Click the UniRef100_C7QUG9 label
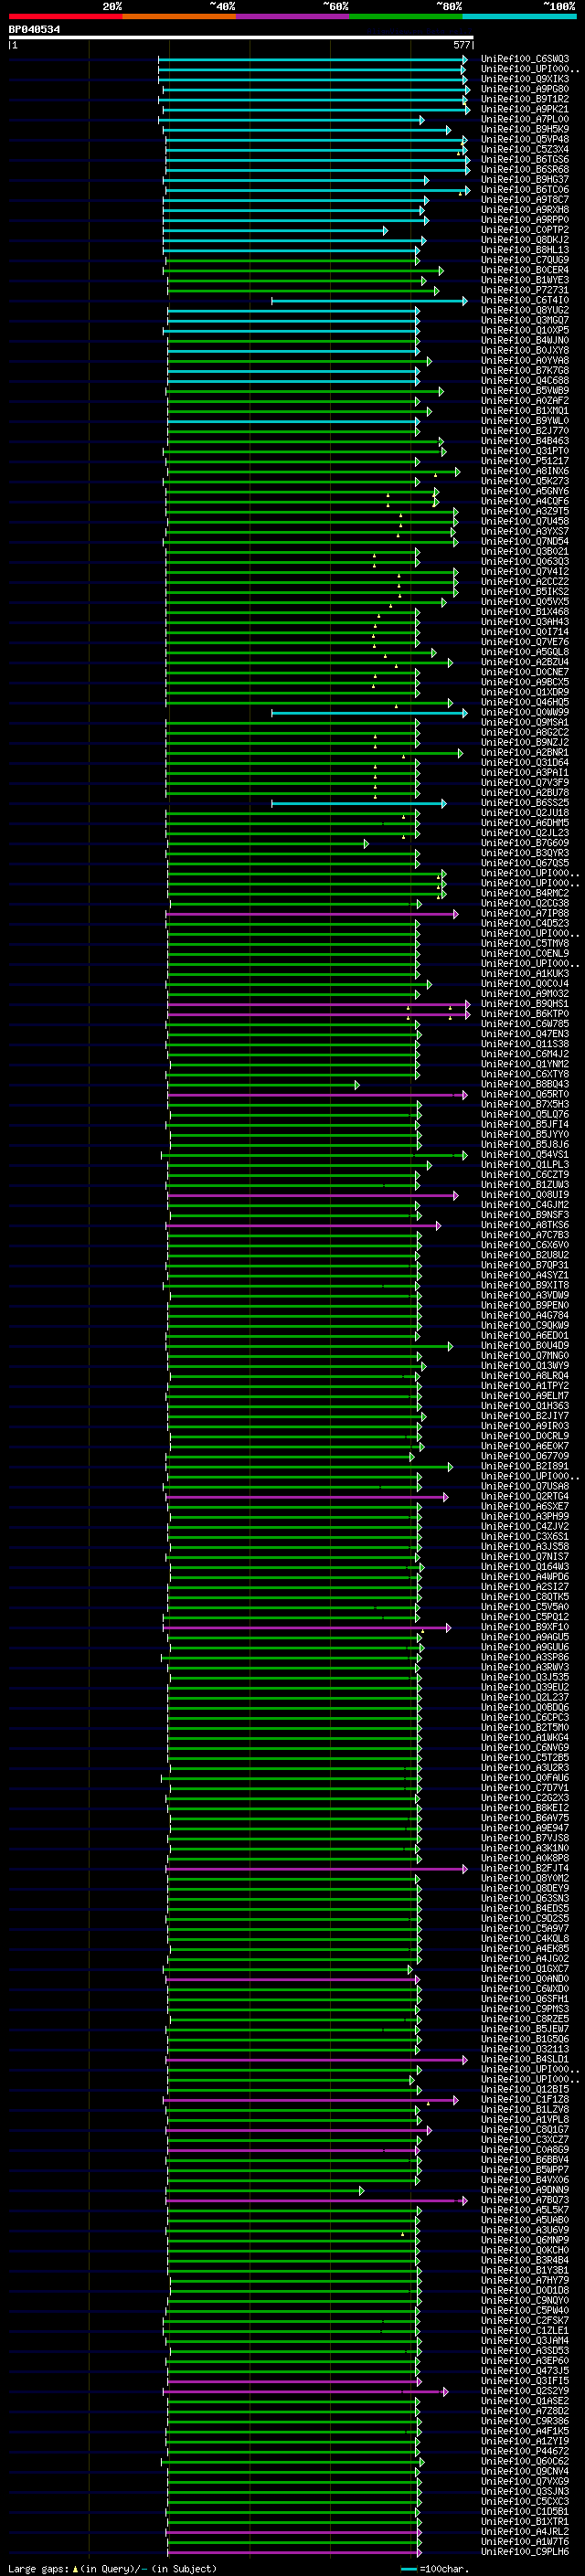This screenshot has height=2576, width=585. pyautogui.click(x=525, y=260)
